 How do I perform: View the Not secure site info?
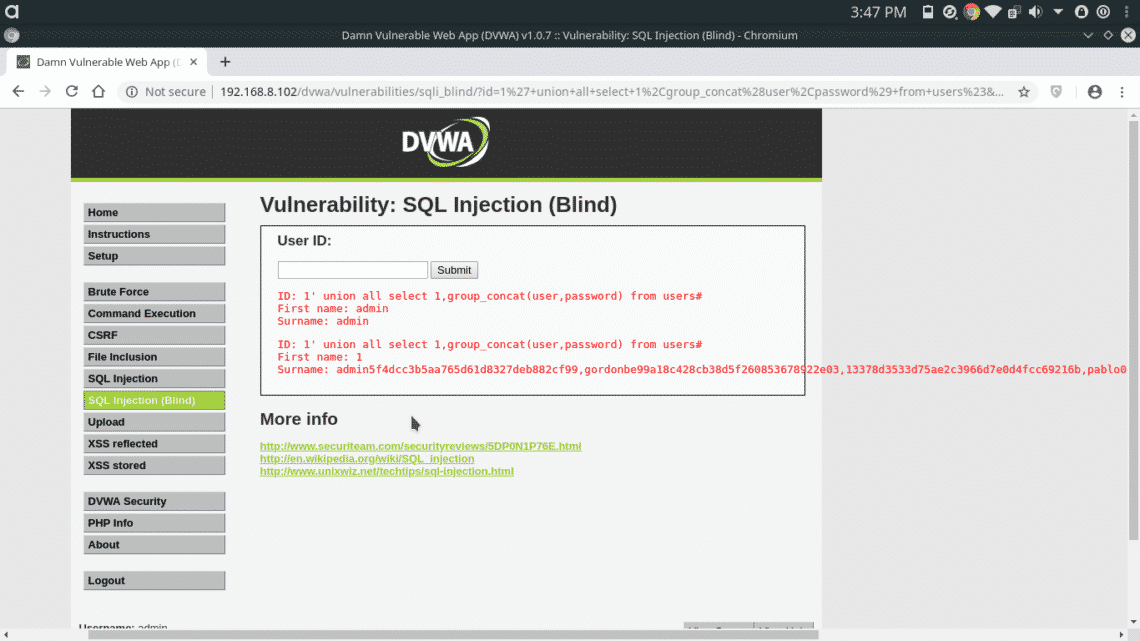point(166,92)
